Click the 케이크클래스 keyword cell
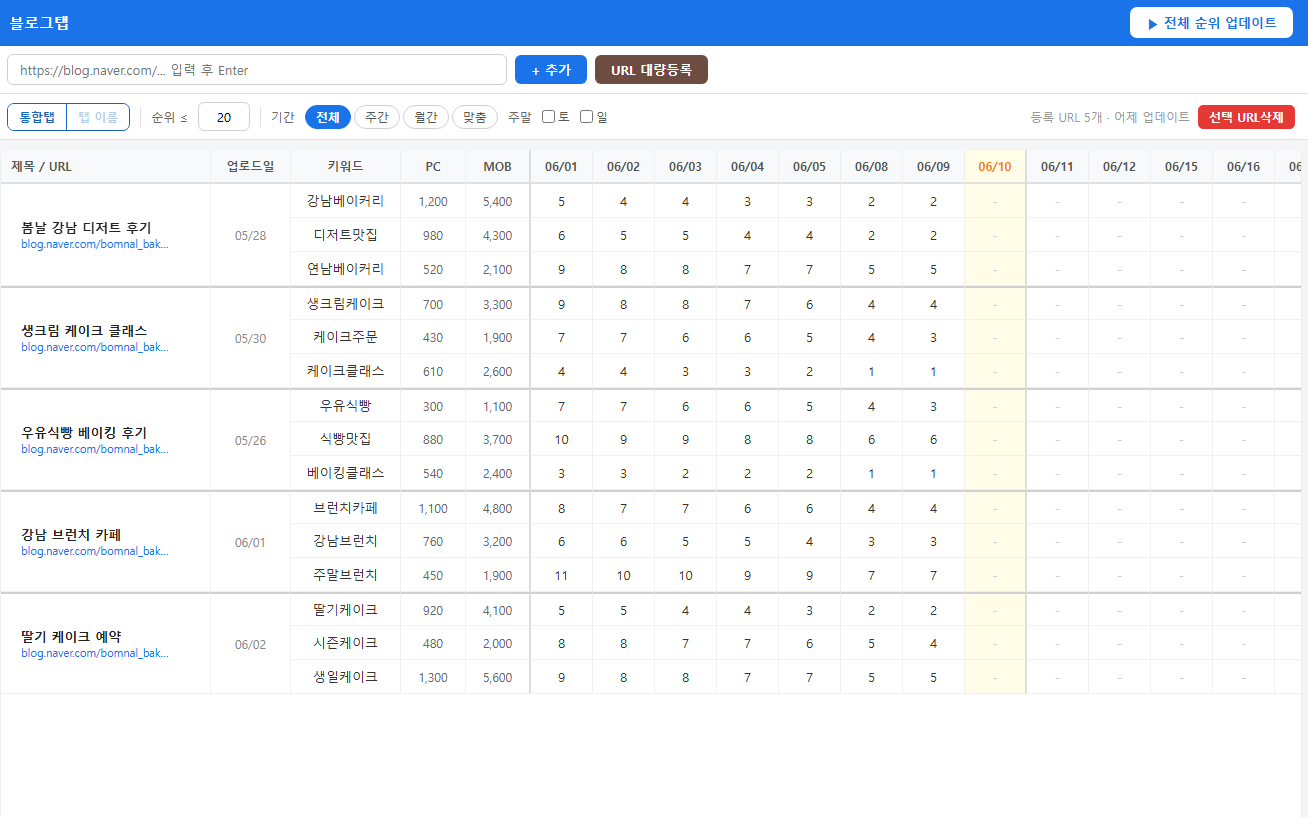Image resolution: width=1308 pixels, height=817 pixels. [346, 371]
